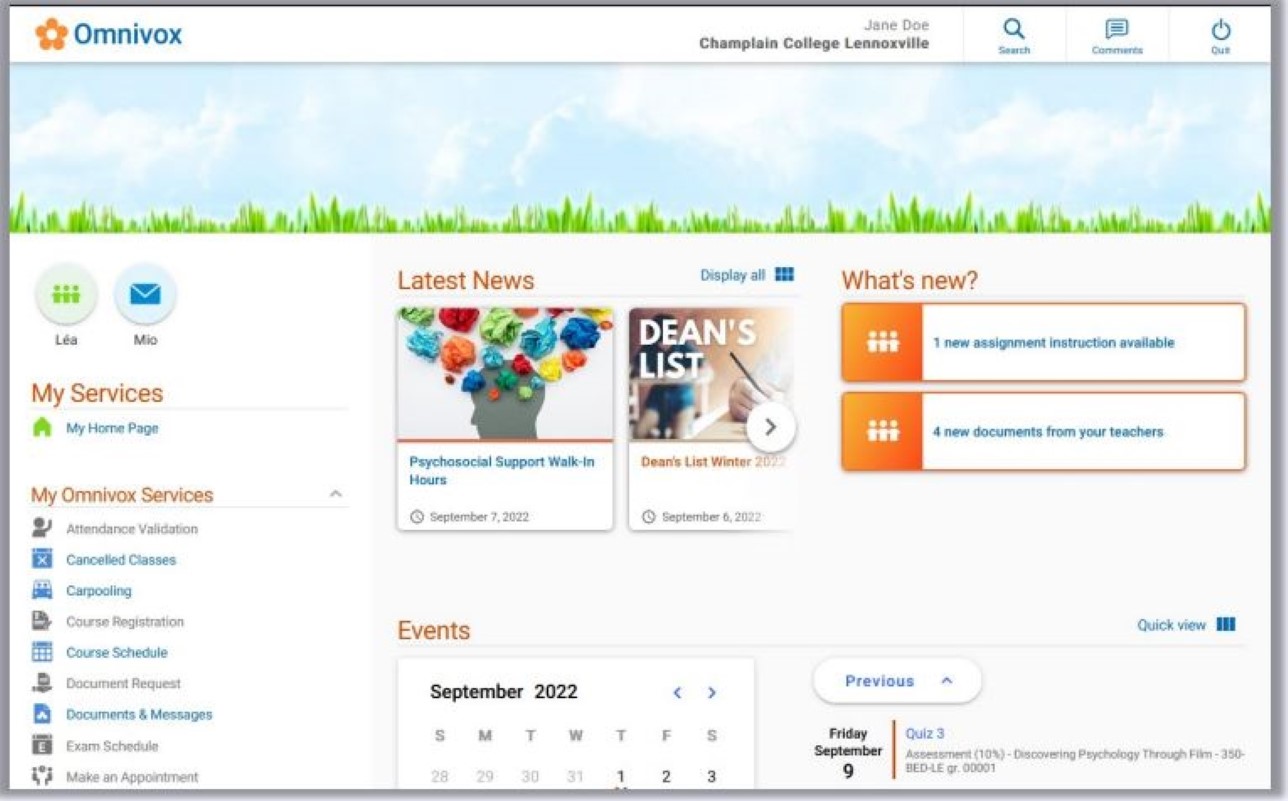Select September 3 in the calendar
This screenshot has height=801, width=1288.
[x=711, y=776]
